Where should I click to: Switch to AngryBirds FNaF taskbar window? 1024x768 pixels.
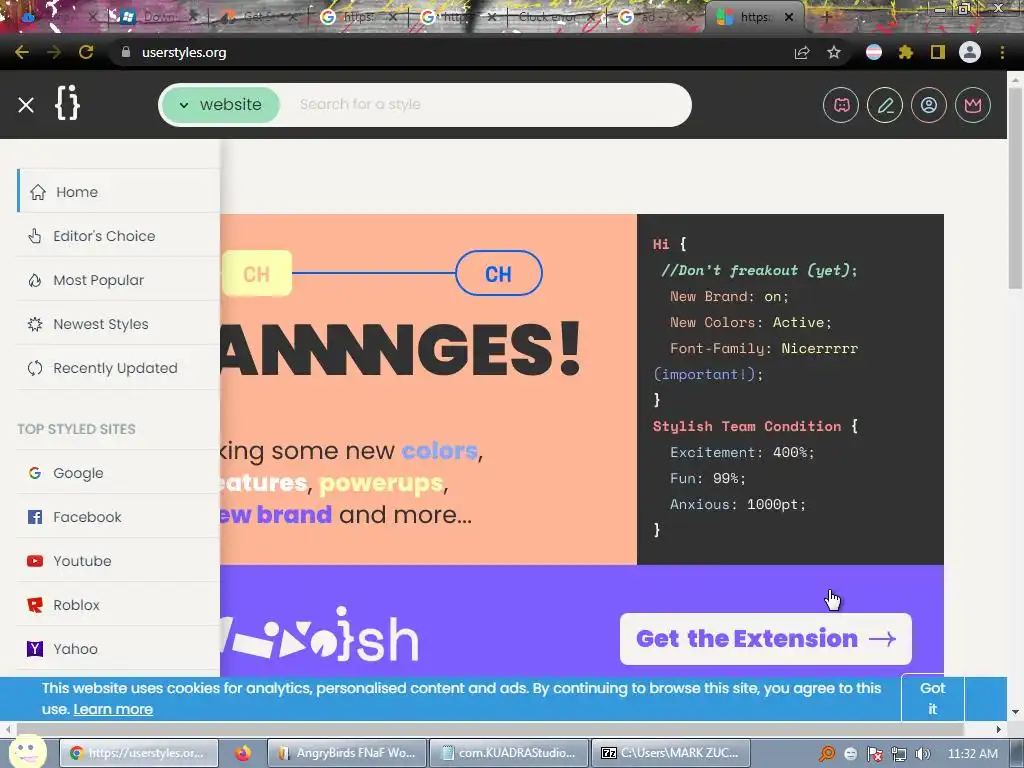(x=348, y=753)
